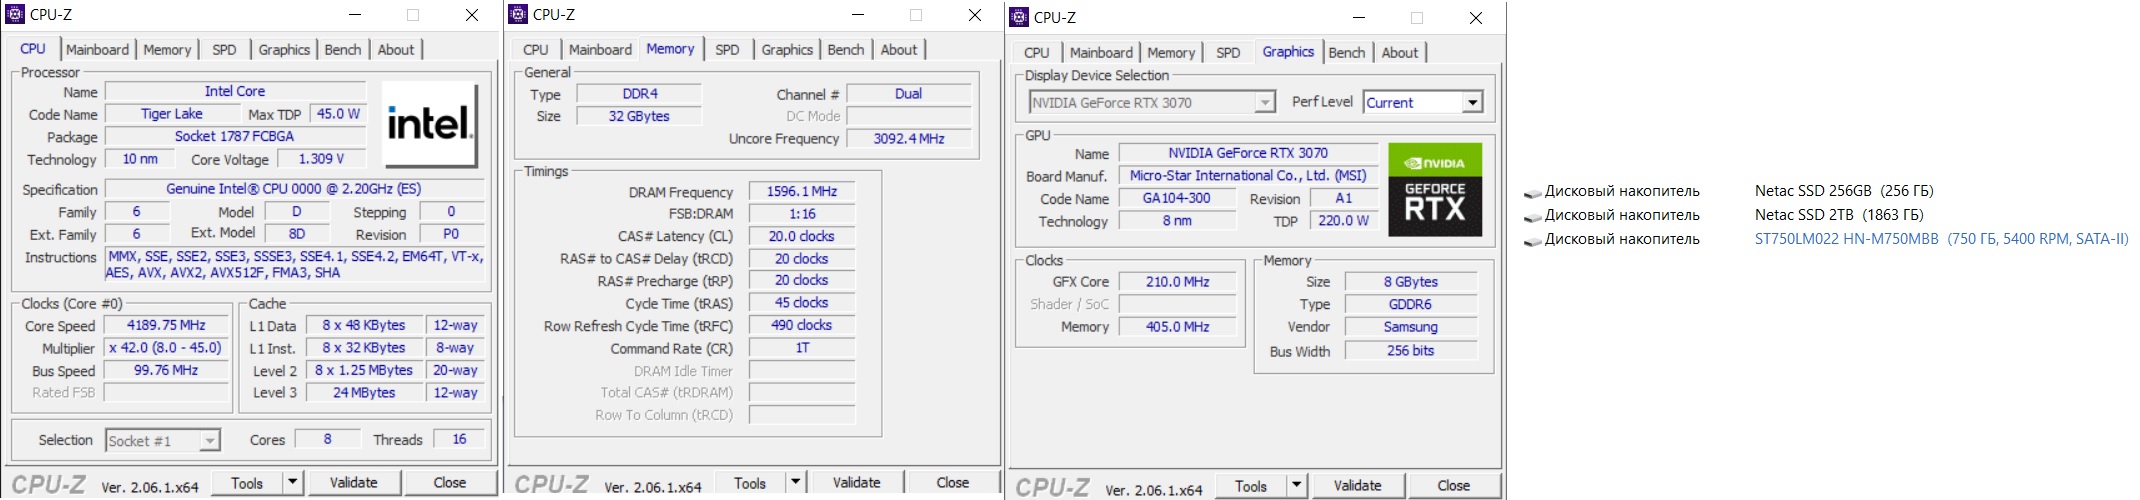Click the Close button in the Graphics window

point(1454,486)
